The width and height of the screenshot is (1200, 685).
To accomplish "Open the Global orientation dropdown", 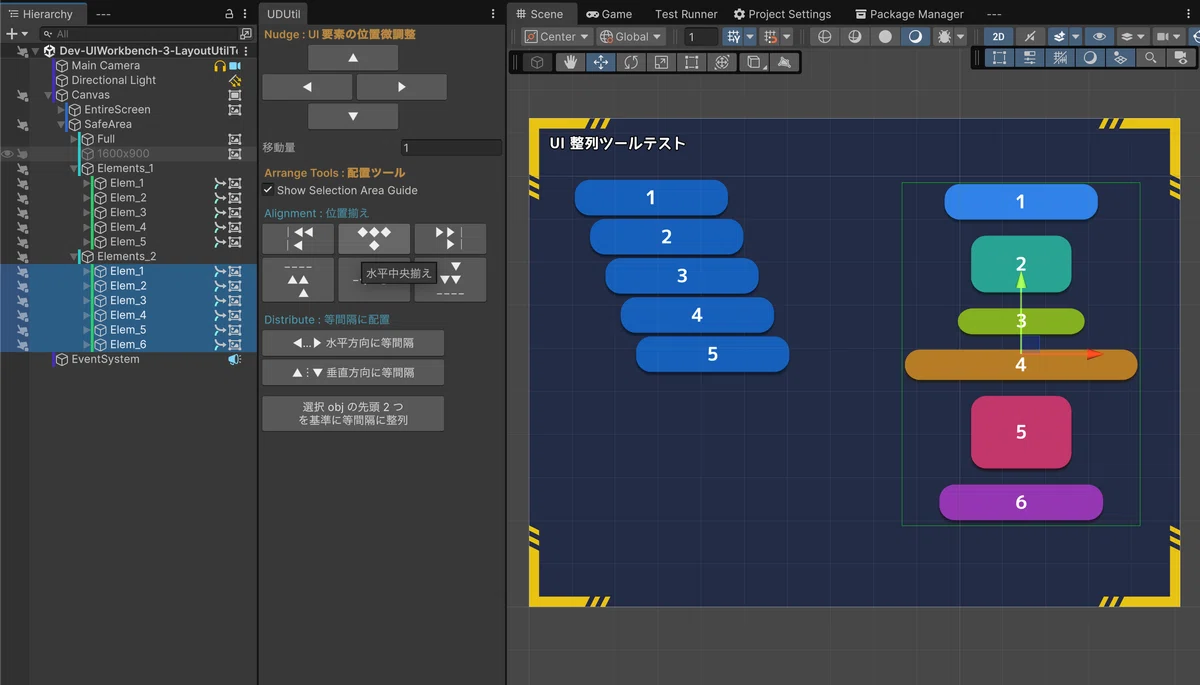I will pyautogui.click(x=630, y=36).
